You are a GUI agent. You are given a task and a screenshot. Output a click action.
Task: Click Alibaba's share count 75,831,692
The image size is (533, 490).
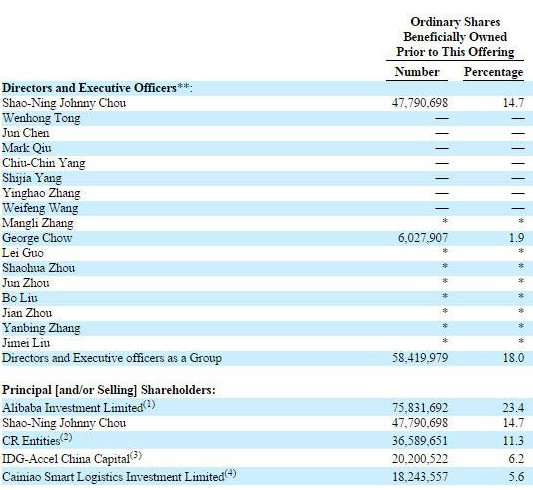(x=420, y=407)
